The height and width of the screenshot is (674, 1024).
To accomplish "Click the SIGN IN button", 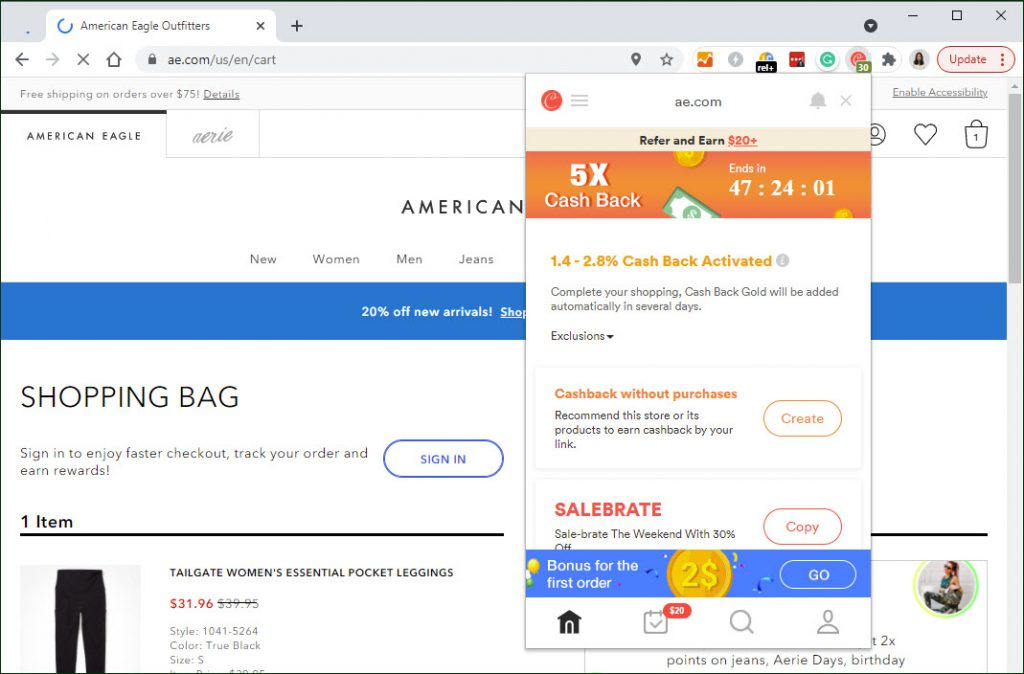I will coord(443,459).
